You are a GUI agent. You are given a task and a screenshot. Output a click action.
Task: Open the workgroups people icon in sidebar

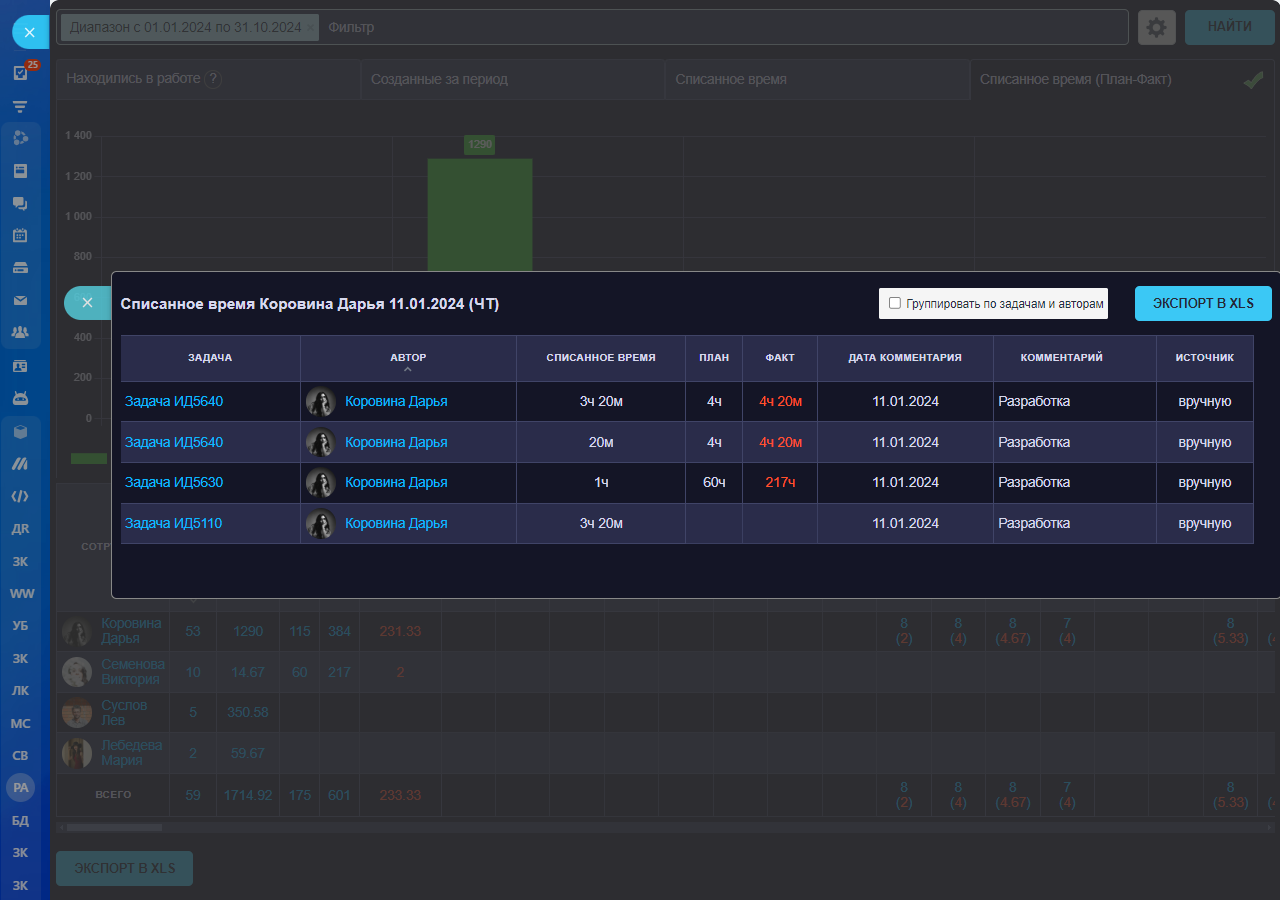point(20,333)
